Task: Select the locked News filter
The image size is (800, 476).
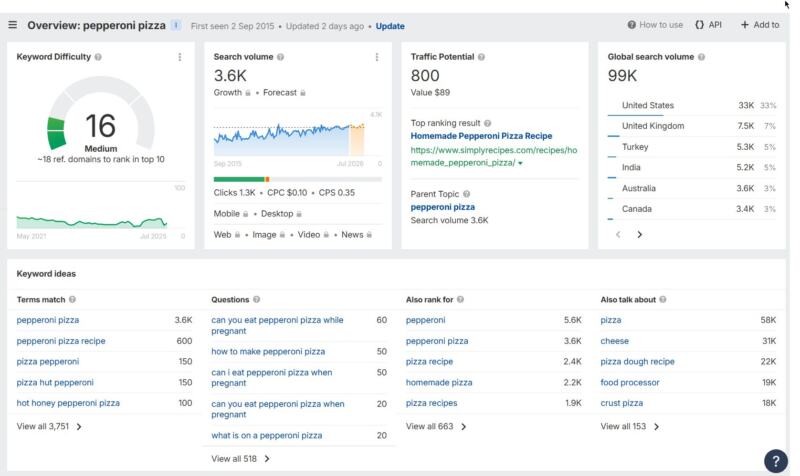Action: pyautogui.click(x=356, y=235)
